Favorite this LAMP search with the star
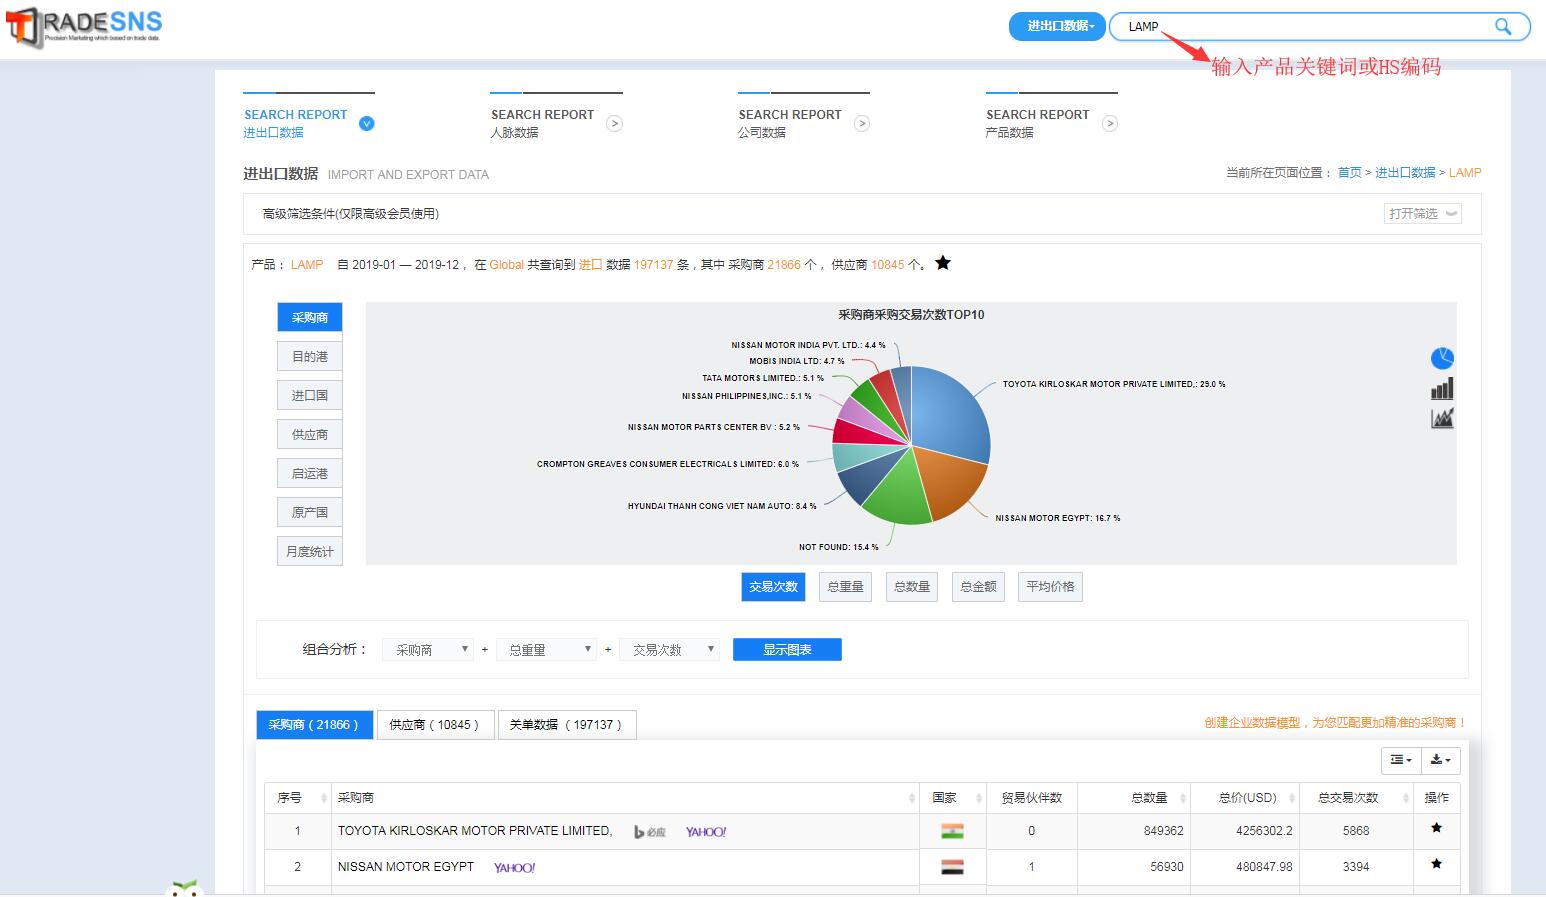 click(x=943, y=263)
